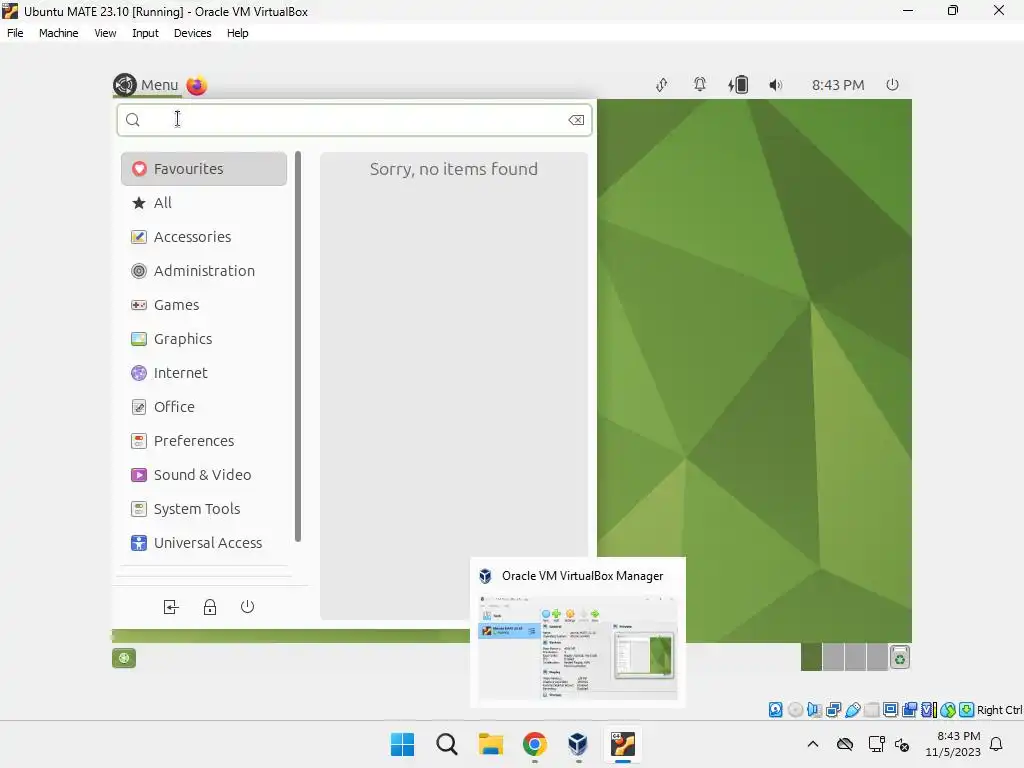Select the All category
This screenshot has width=1024, height=768.
pos(204,202)
